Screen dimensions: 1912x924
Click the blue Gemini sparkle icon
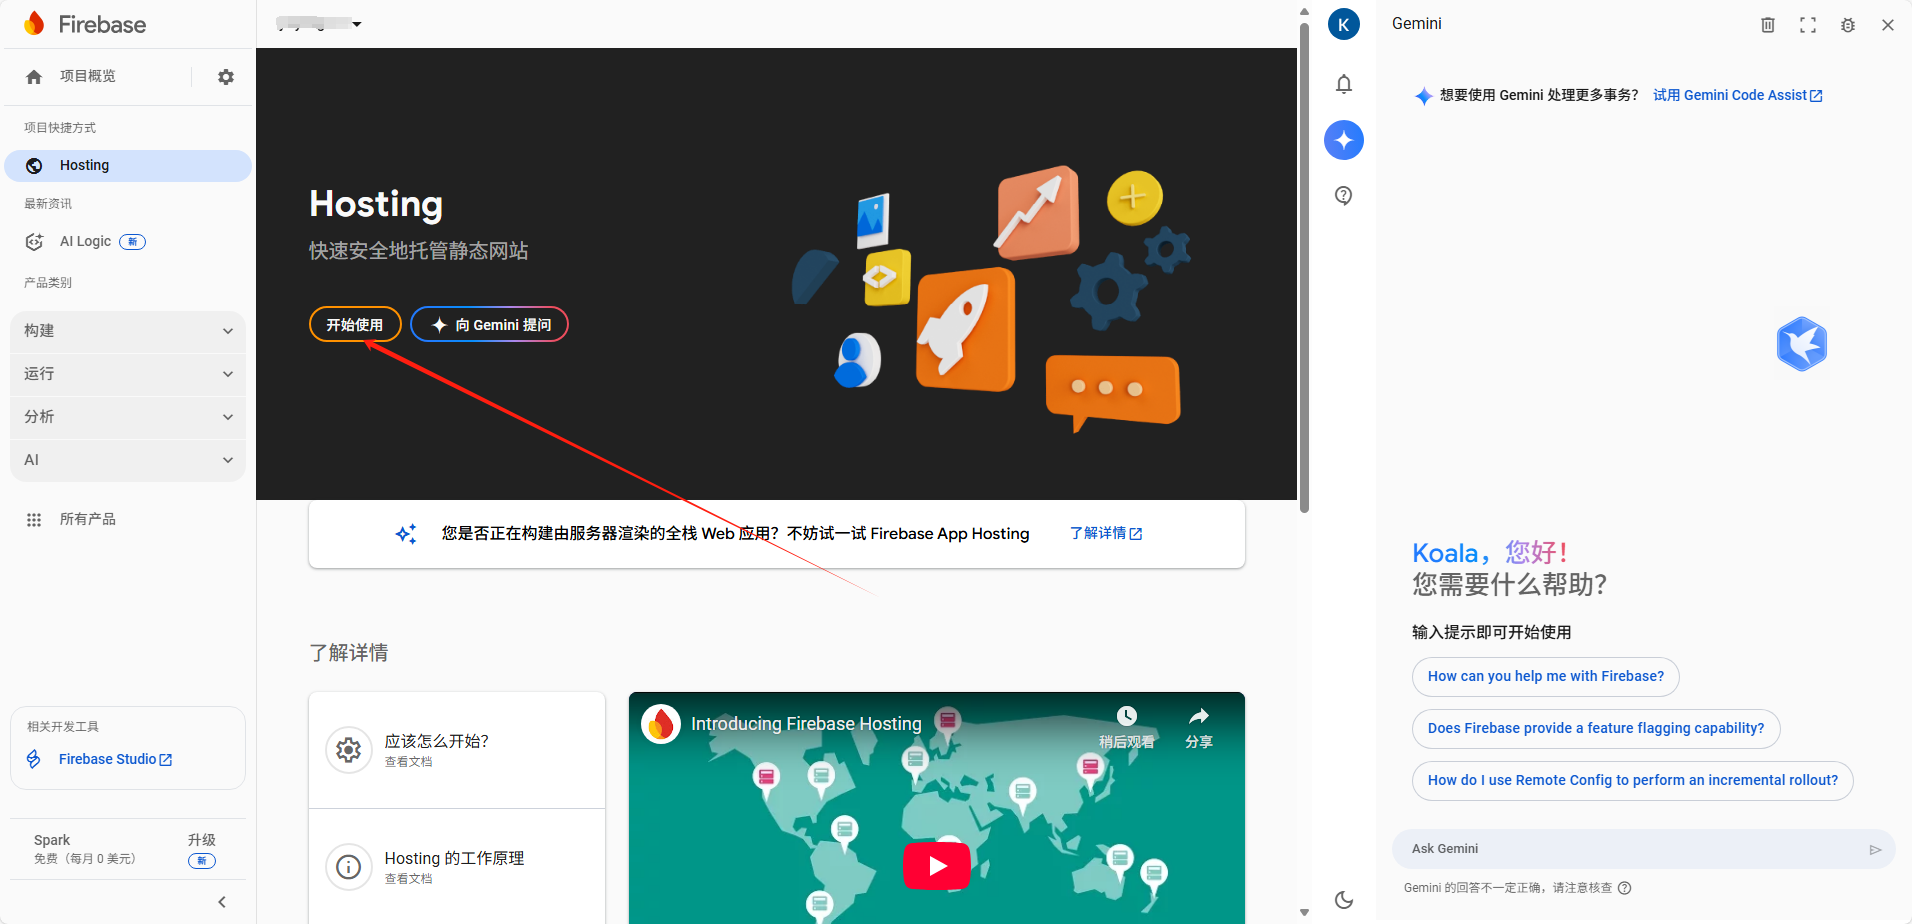click(x=1344, y=140)
